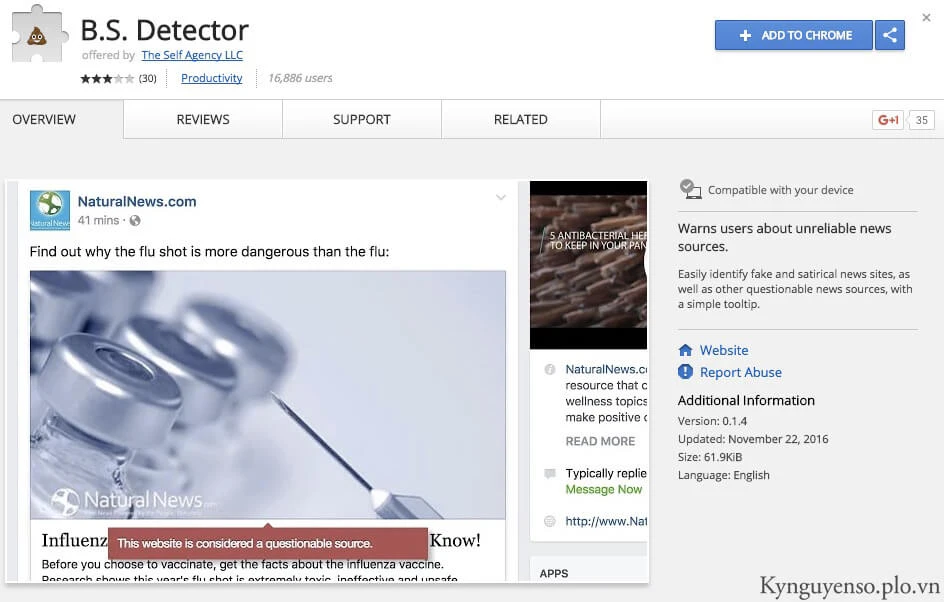Click the share icon next to Add to Chrome

[890, 35]
